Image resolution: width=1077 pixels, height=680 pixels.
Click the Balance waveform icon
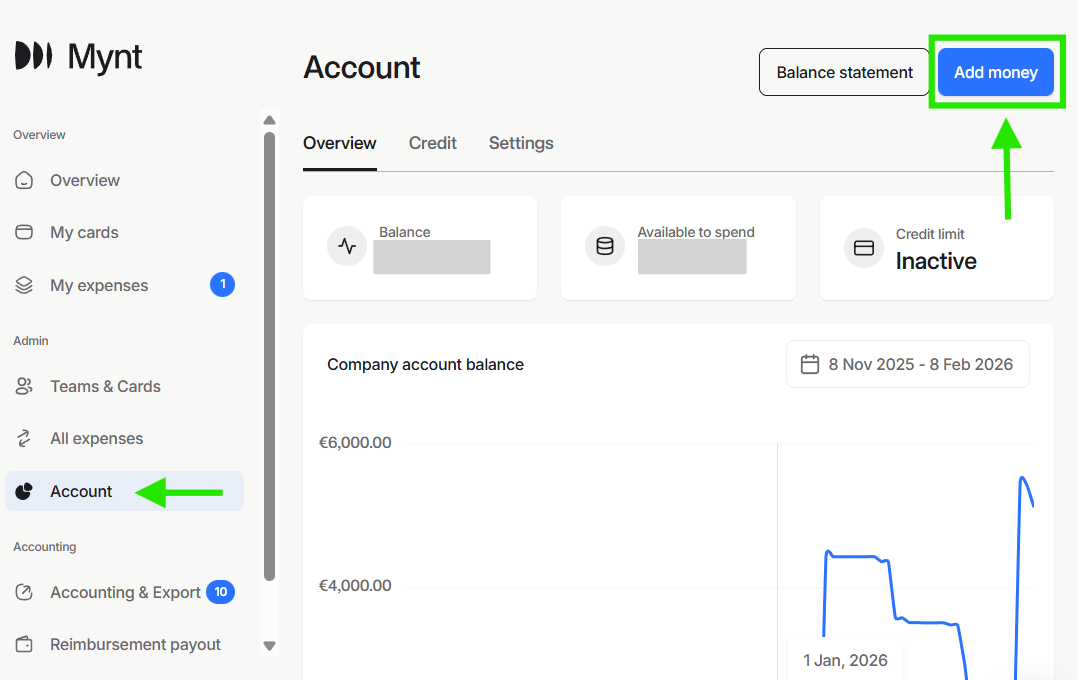(x=347, y=246)
